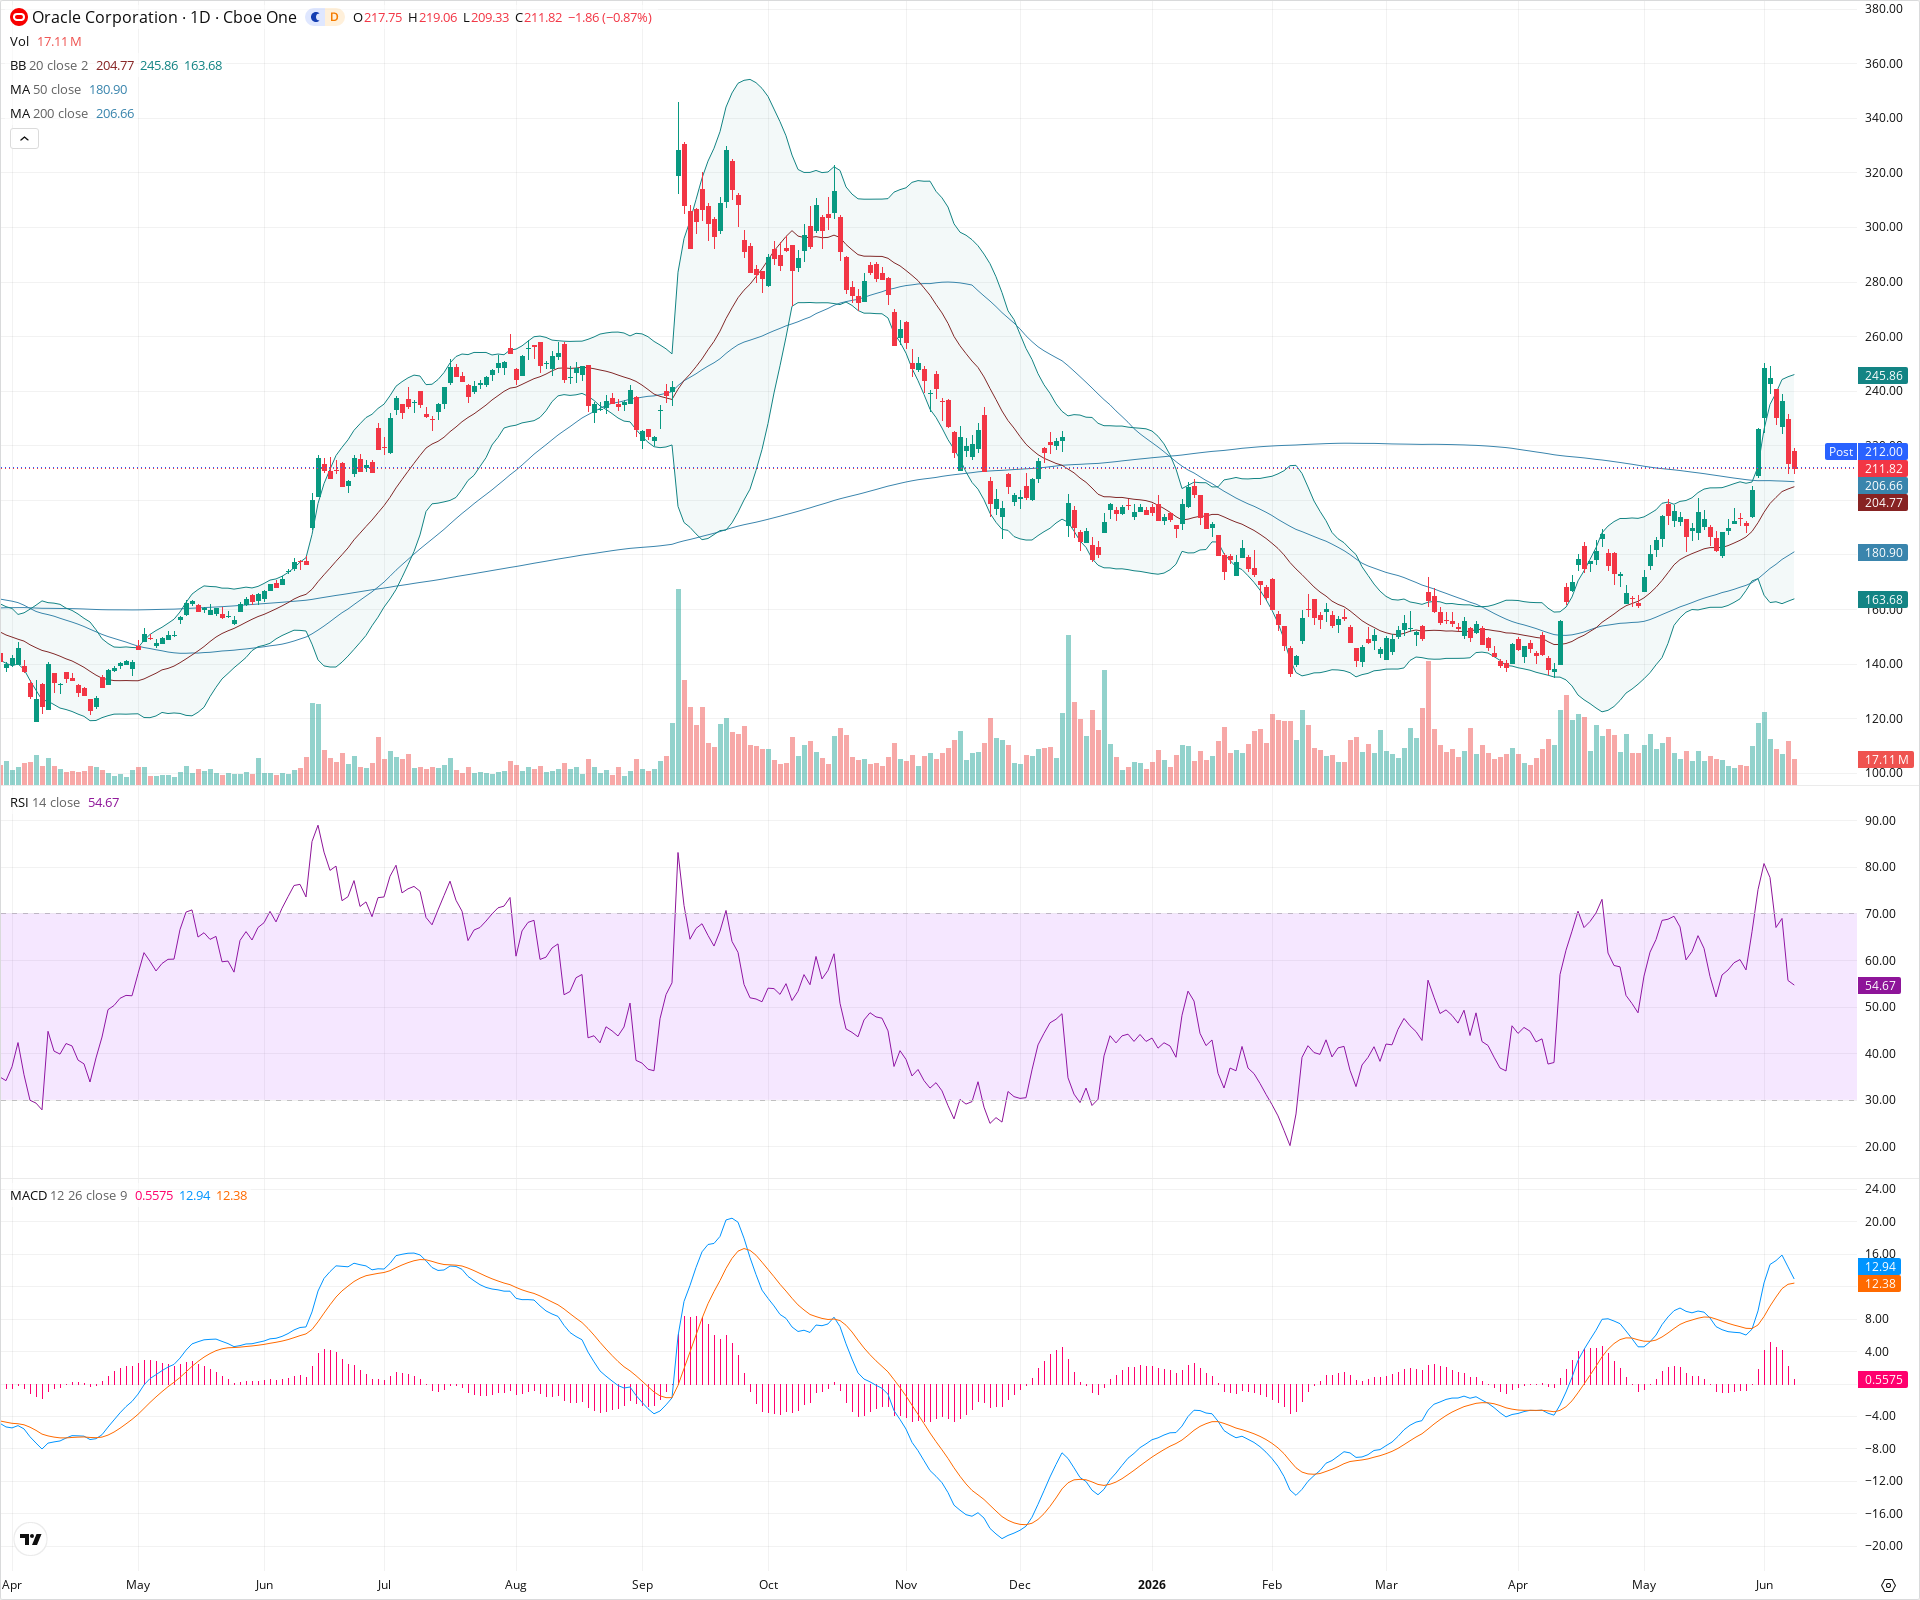Select the Vol 17.11 M legend
Viewport: 1920px width, 1600px height.
click(46, 41)
